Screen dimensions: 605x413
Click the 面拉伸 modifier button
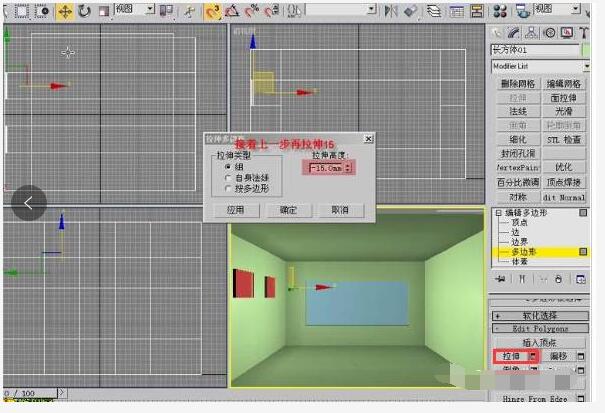564,98
